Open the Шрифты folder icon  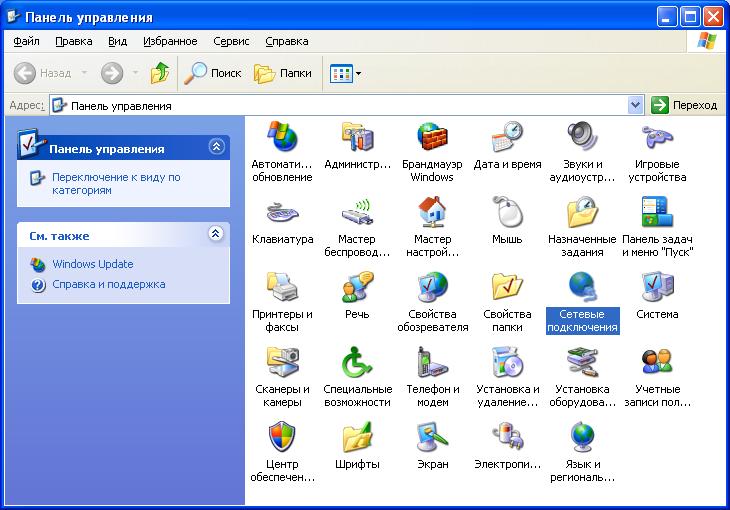[x=357, y=436]
